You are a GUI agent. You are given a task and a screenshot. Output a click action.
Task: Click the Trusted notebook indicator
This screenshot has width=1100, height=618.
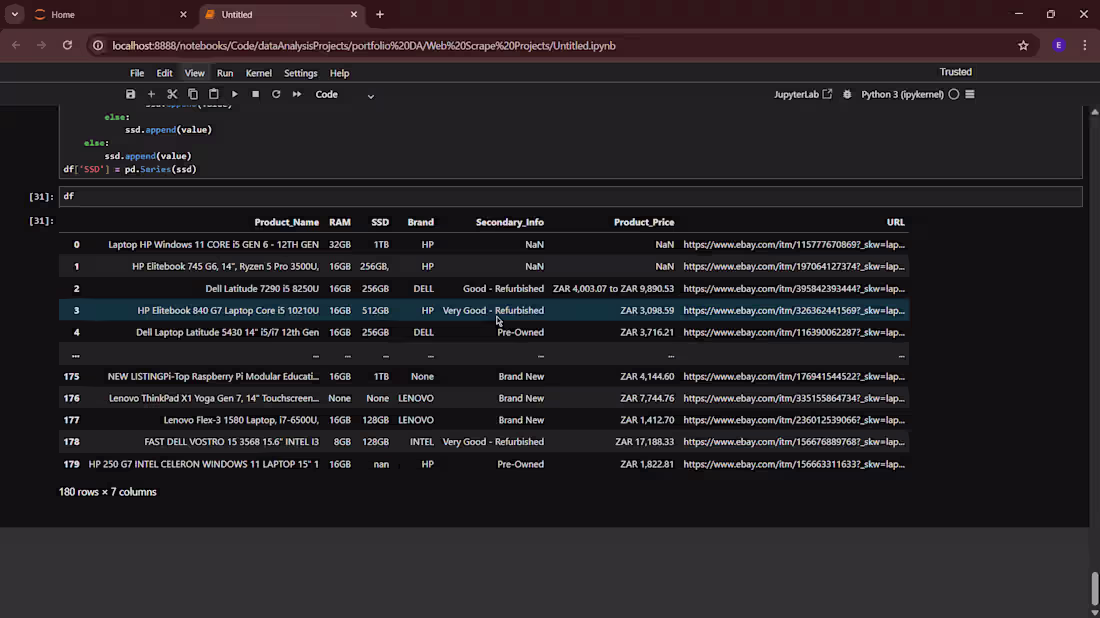[955, 72]
